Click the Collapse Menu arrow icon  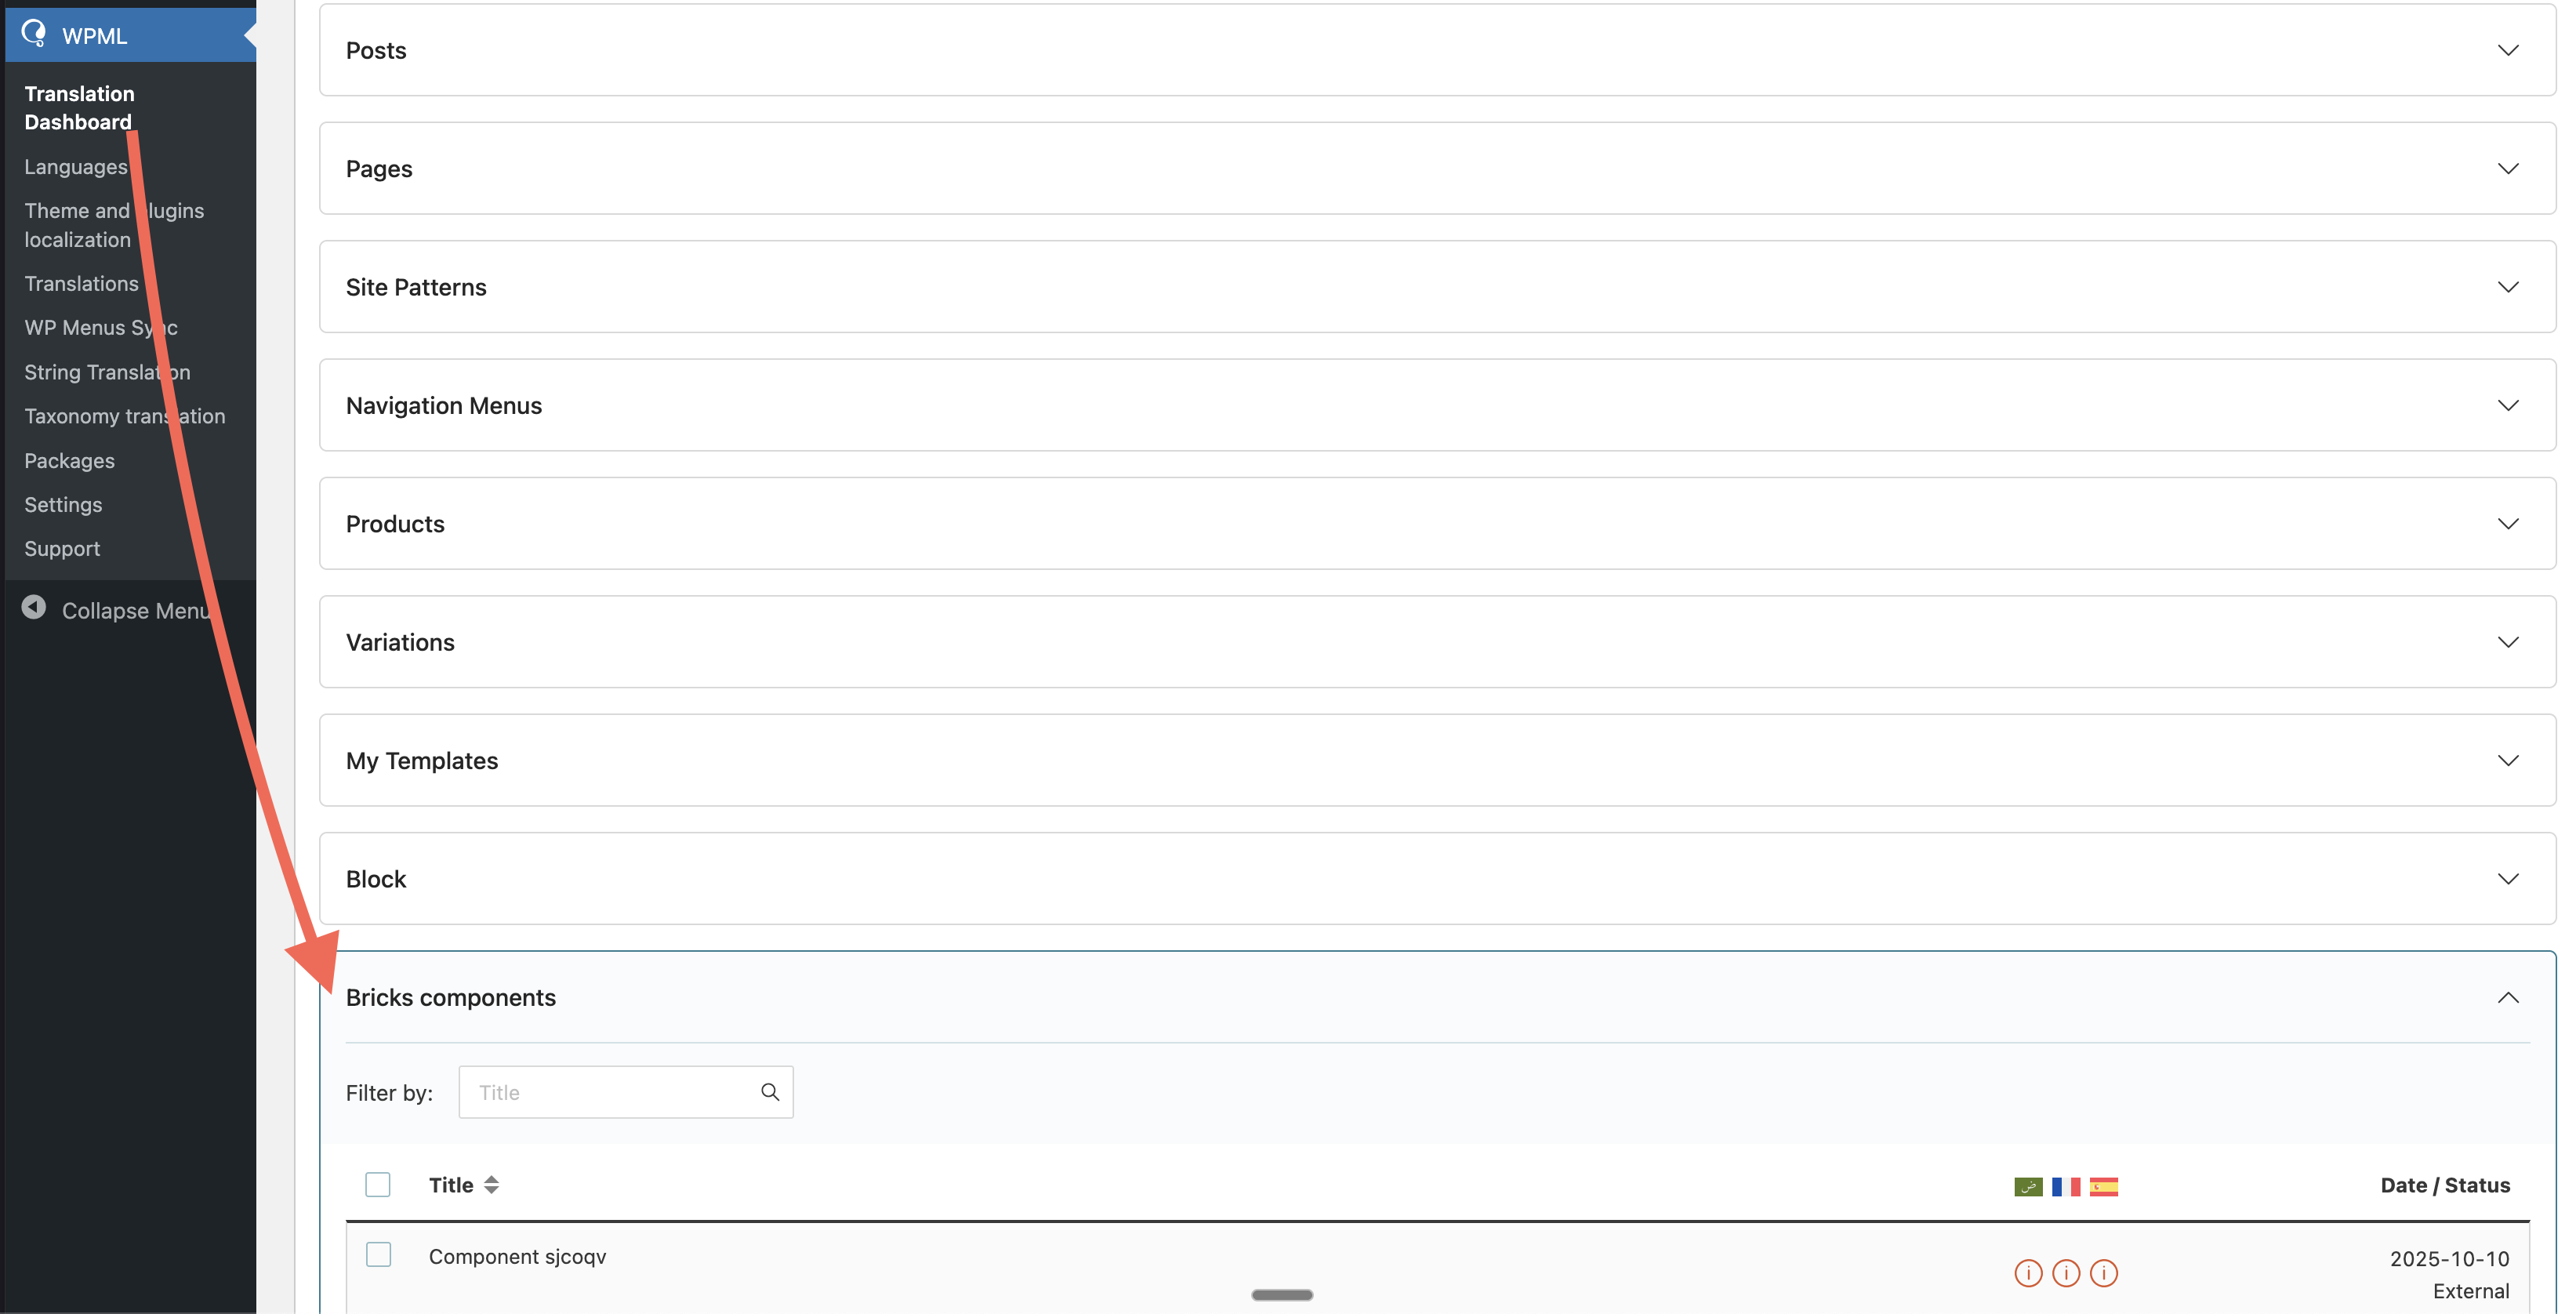point(34,608)
